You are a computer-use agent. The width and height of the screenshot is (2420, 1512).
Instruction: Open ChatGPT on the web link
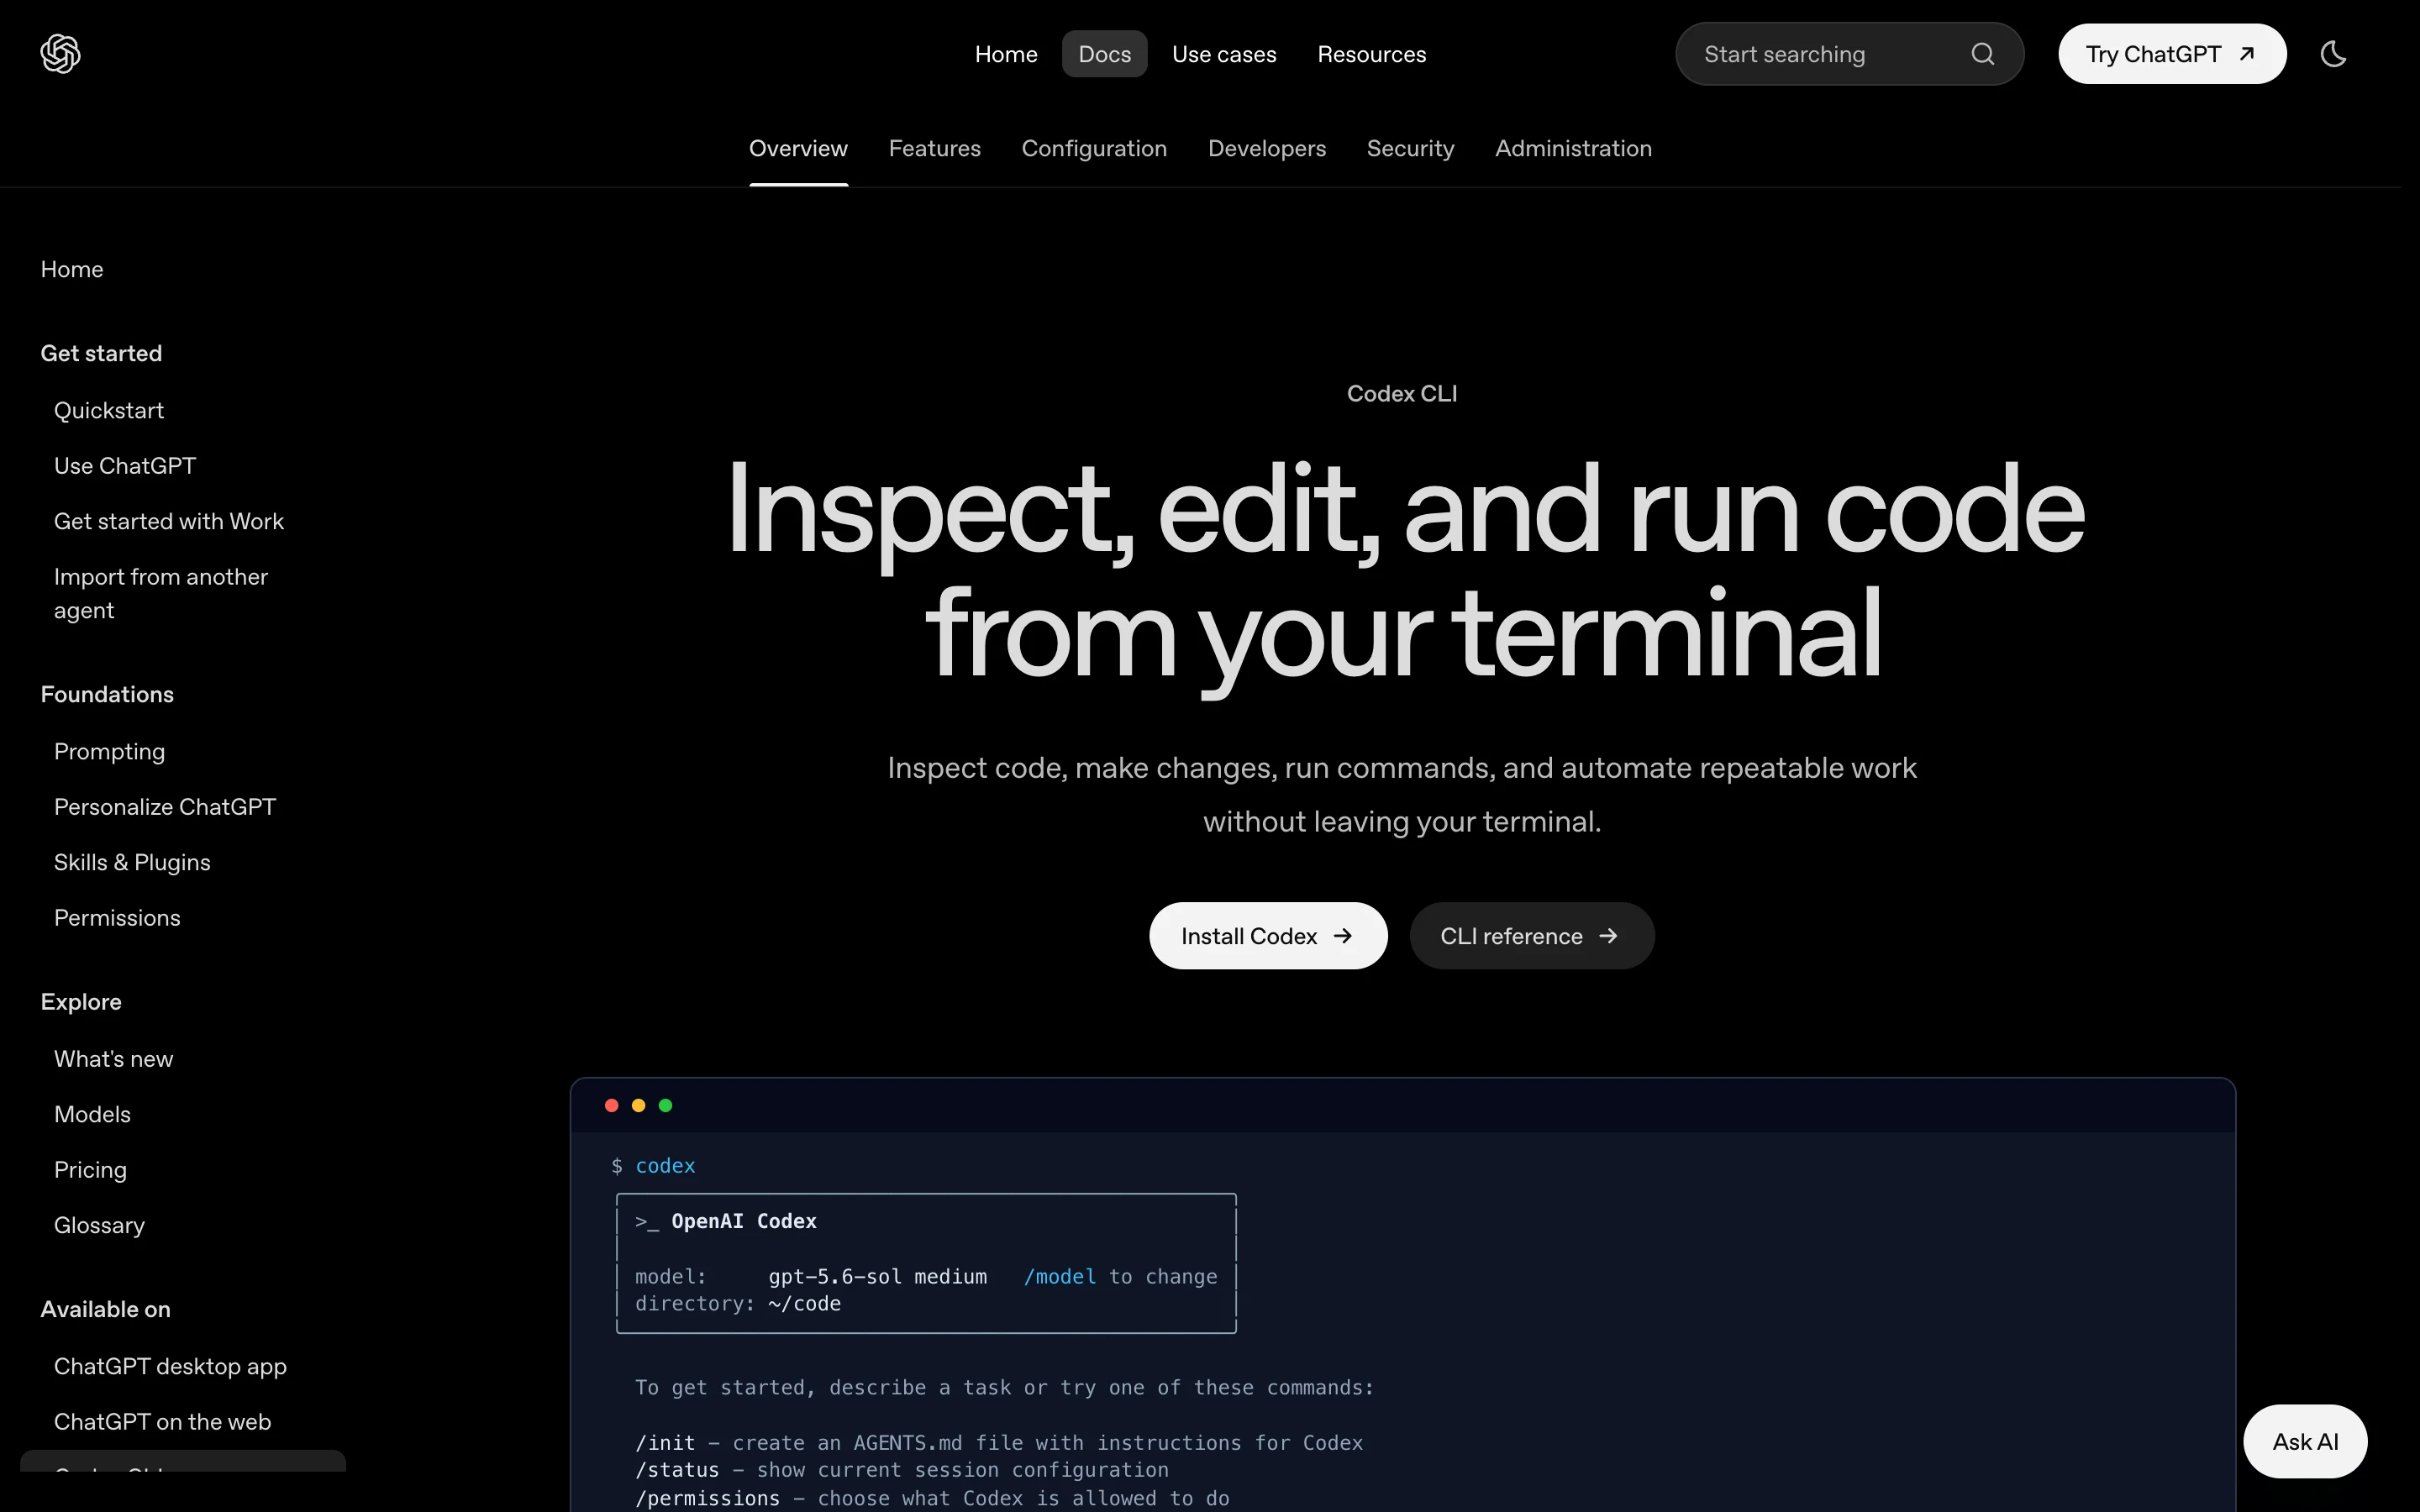point(162,1422)
